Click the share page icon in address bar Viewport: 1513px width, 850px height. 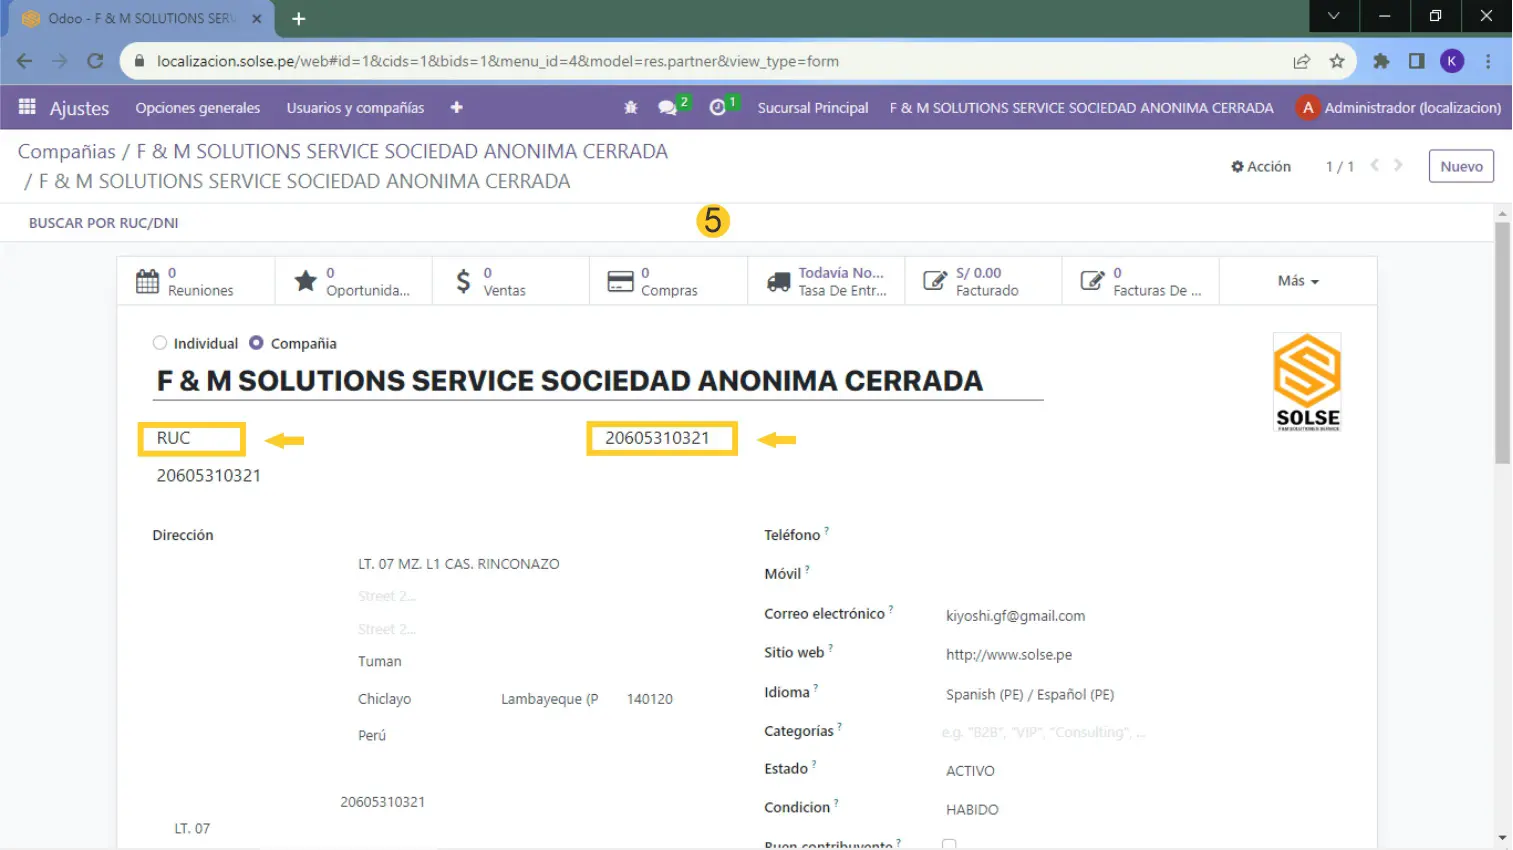click(x=1301, y=61)
